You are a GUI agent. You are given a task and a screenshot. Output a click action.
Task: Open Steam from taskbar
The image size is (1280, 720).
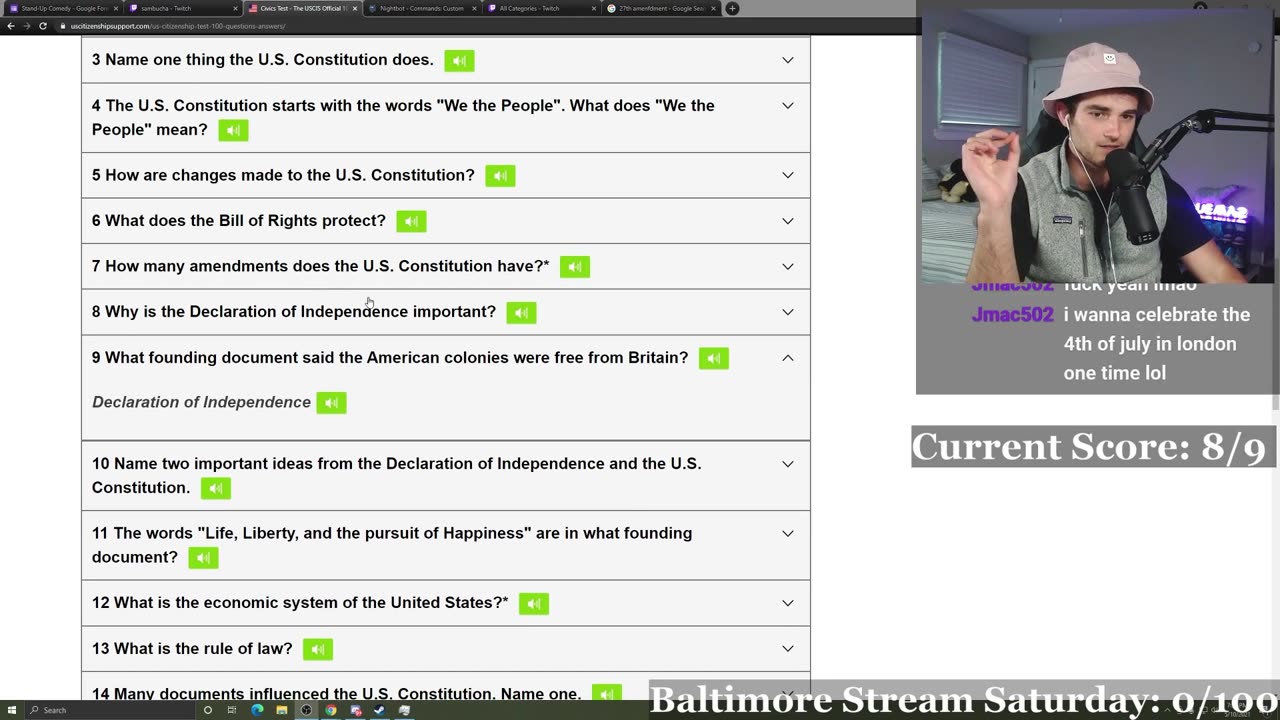click(379, 710)
